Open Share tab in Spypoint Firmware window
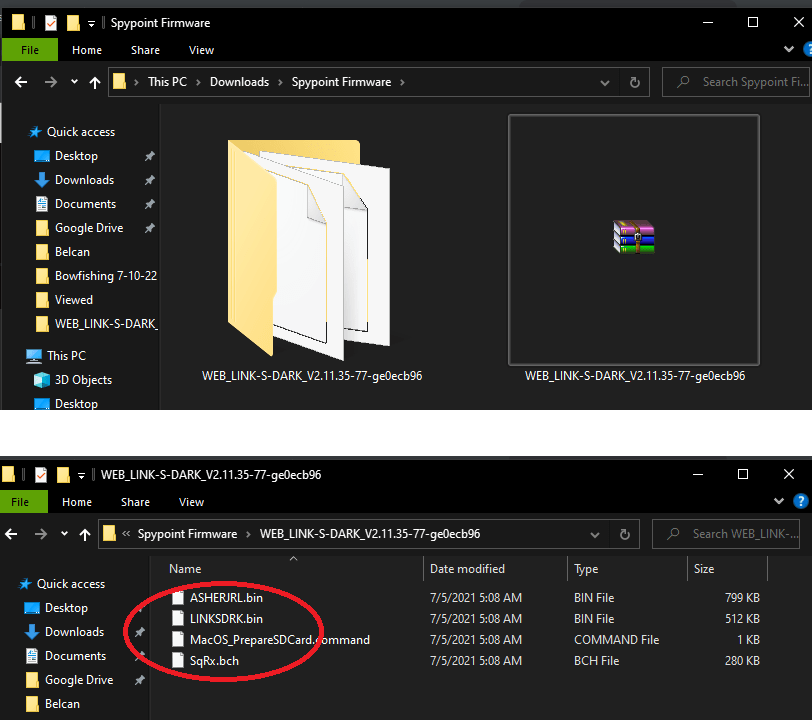 (146, 50)
